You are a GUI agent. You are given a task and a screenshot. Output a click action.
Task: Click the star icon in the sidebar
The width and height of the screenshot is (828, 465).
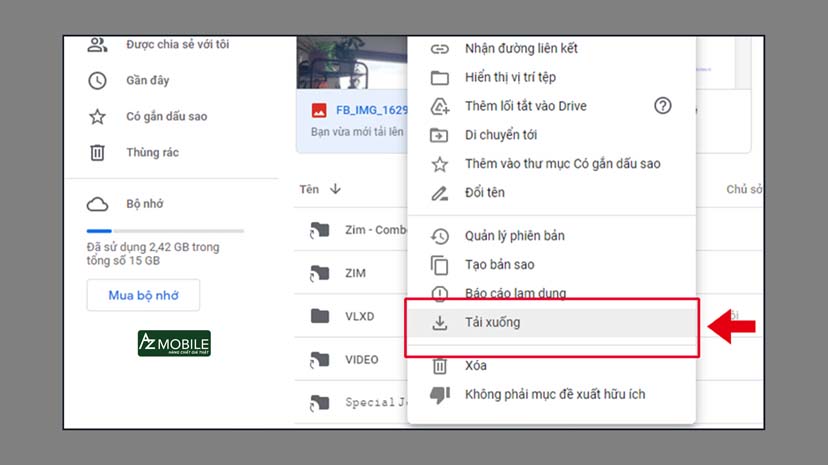pyautogui.click(x=97, y=117)
